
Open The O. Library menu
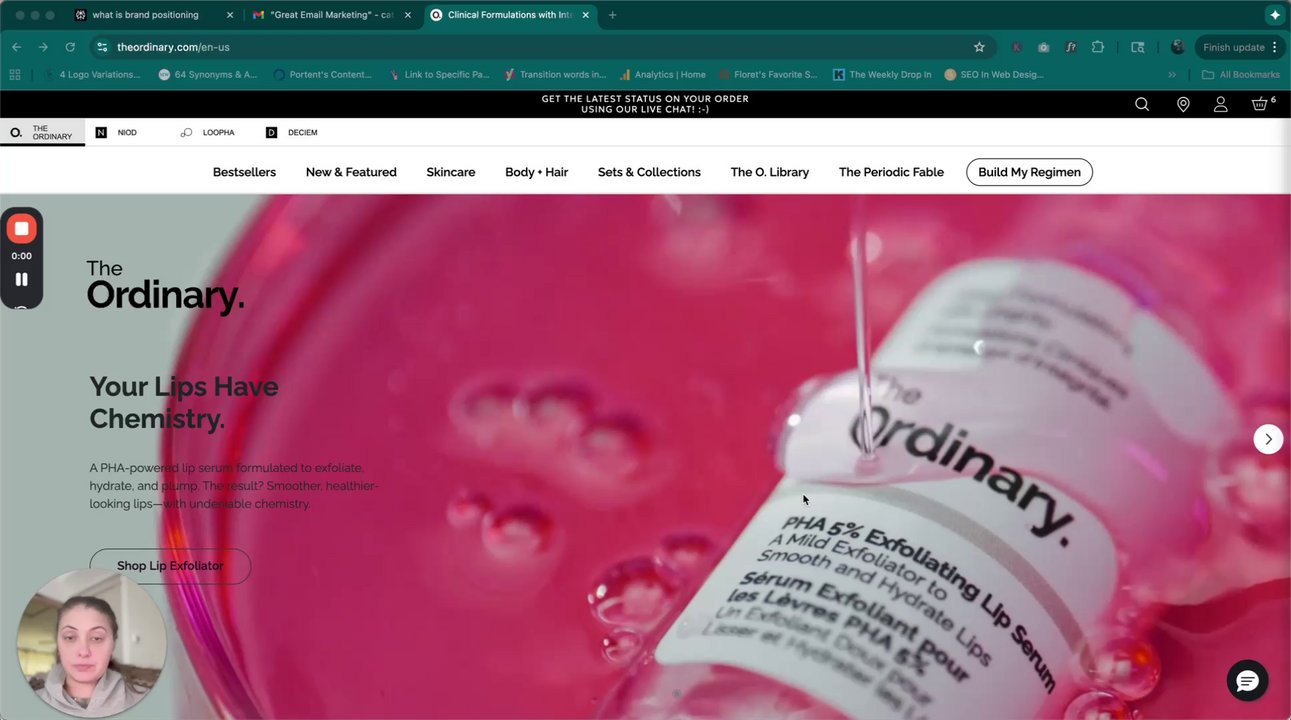pyautogui.click(x=770, y=172)
